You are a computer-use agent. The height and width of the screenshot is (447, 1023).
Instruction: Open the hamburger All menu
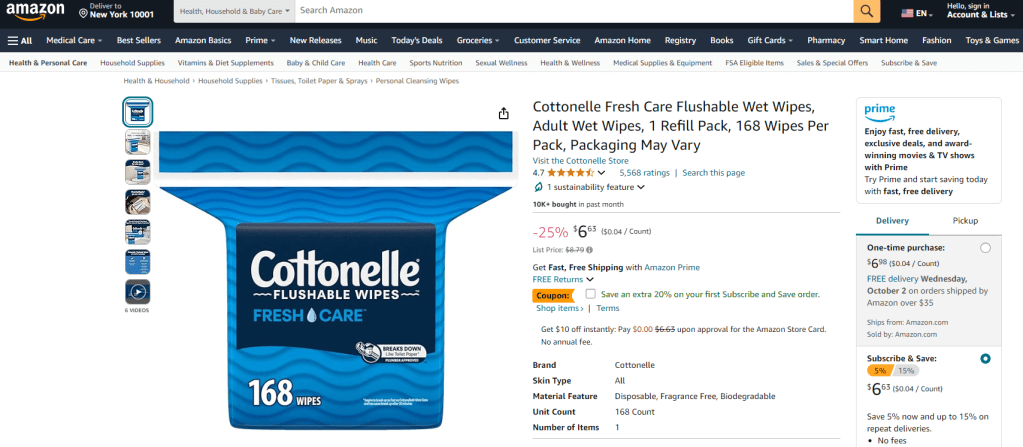[20, 40]
